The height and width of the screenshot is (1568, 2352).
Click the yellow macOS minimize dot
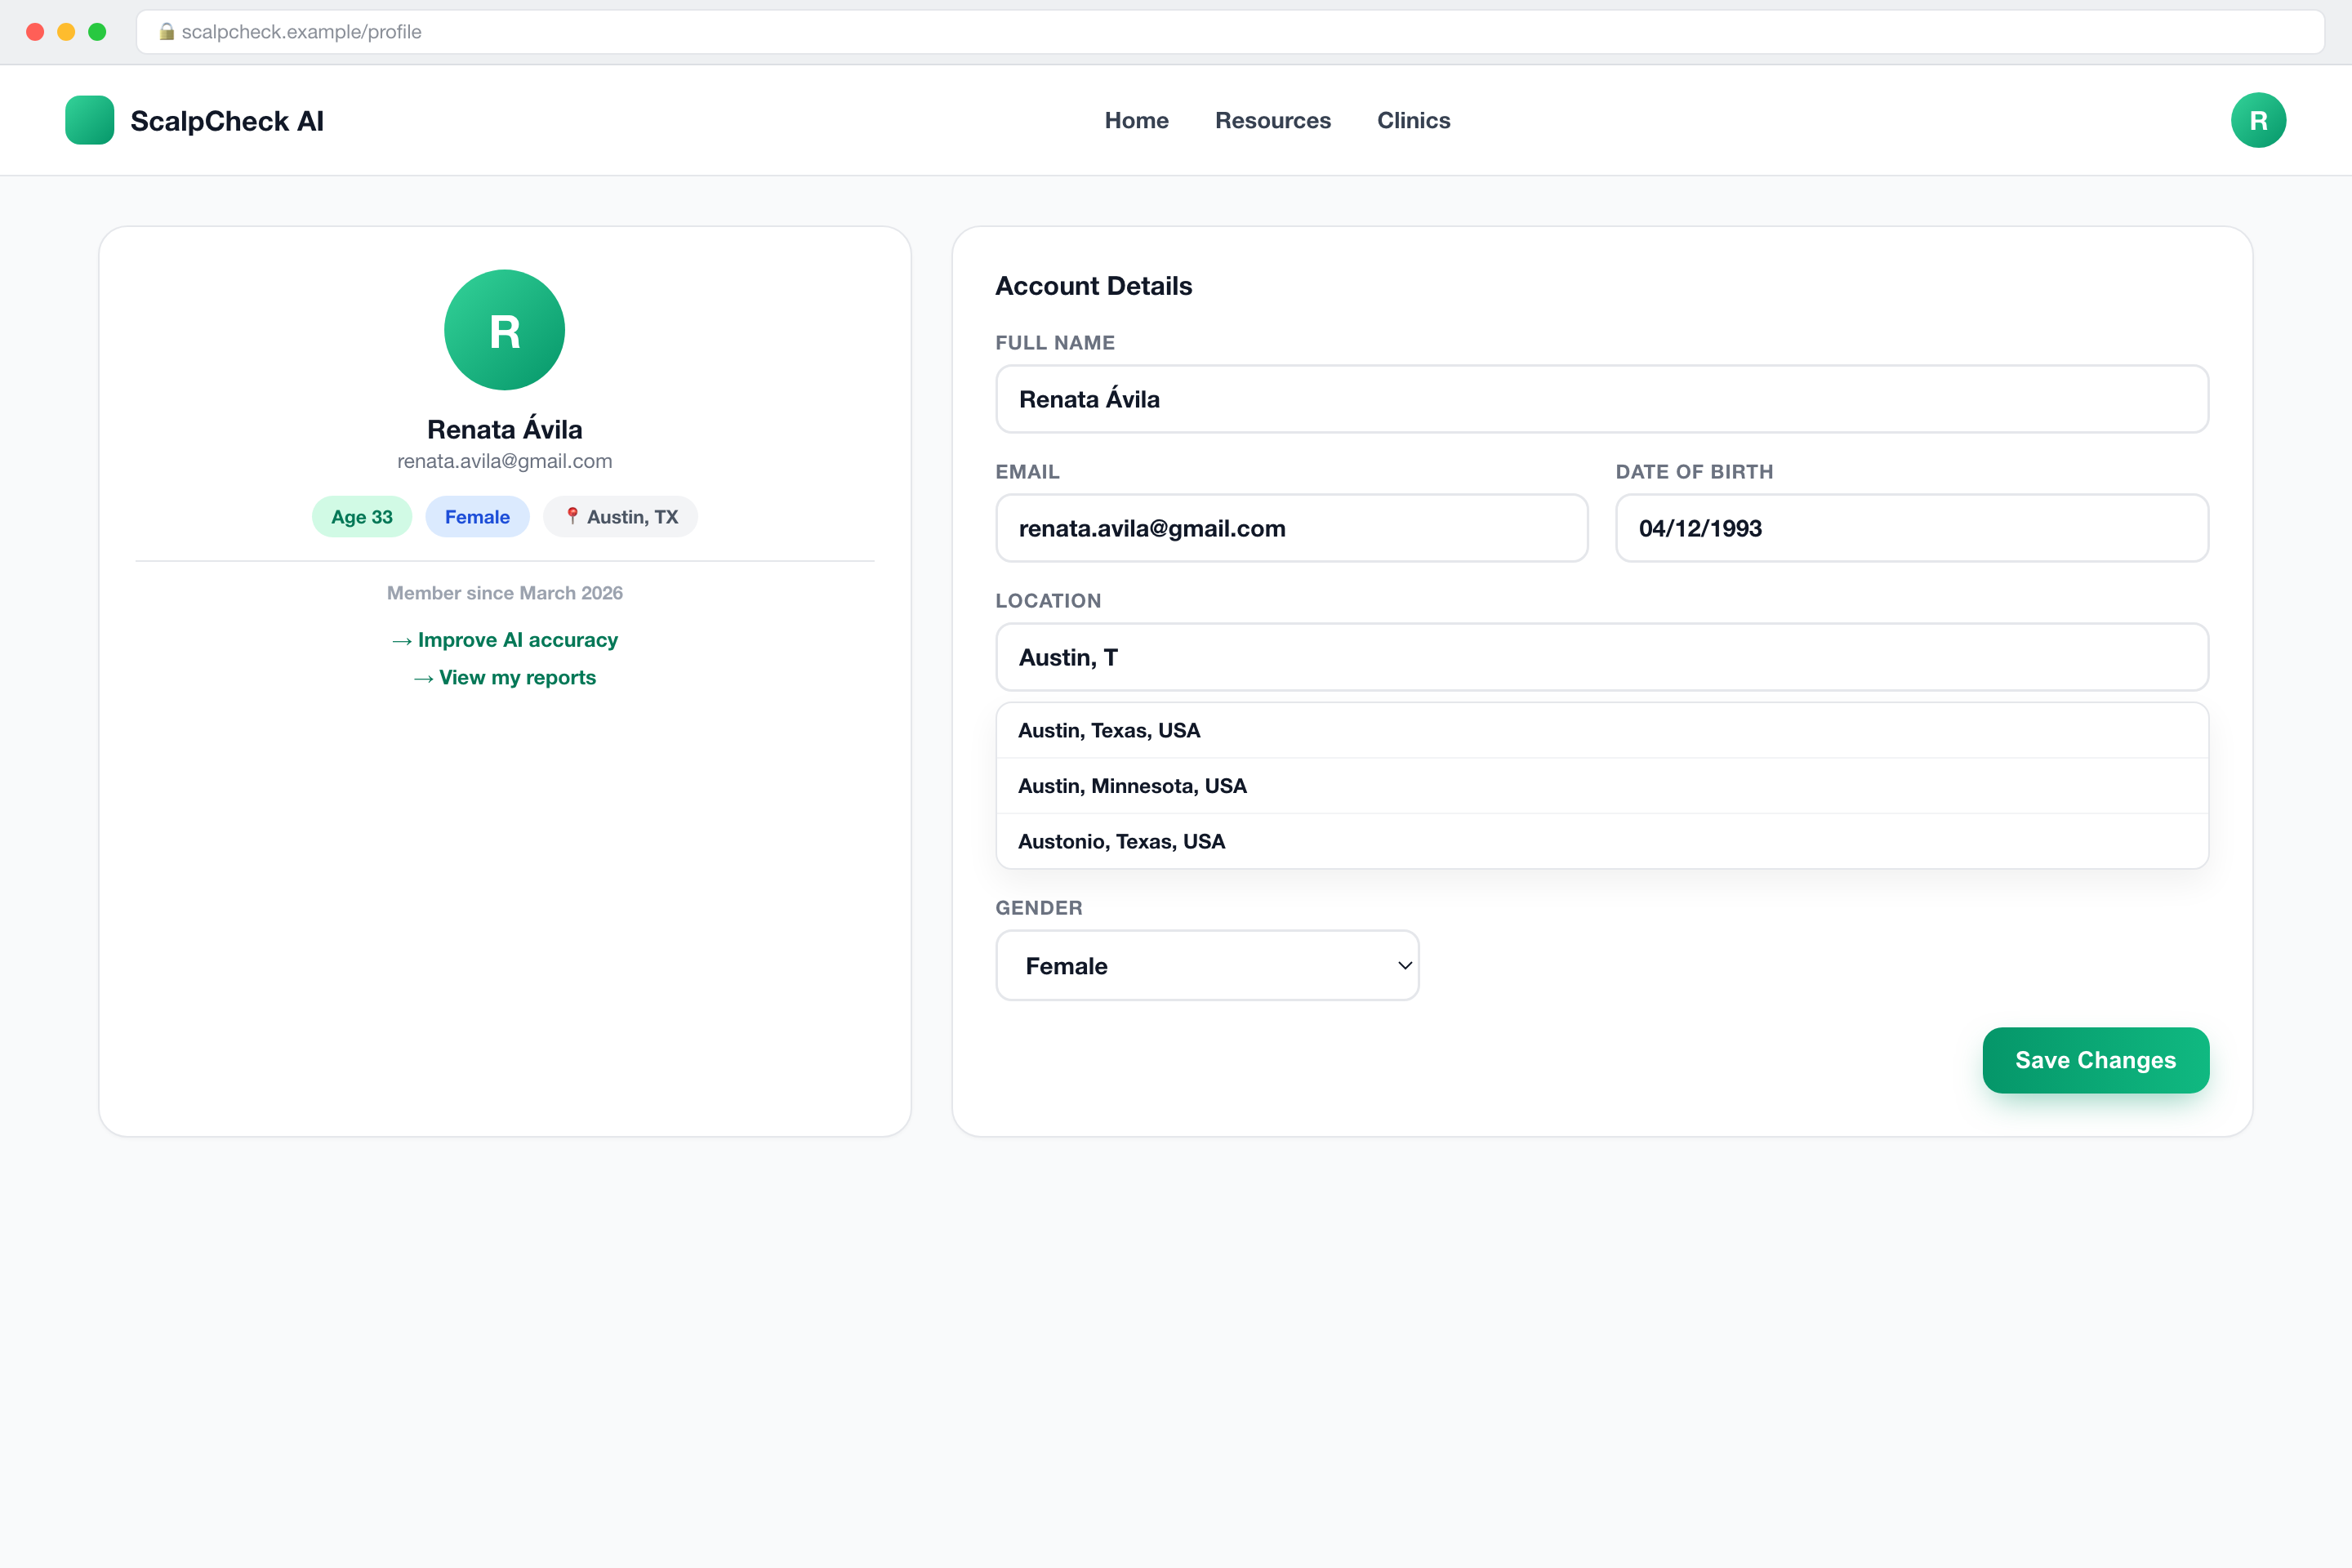coord(66,32)
